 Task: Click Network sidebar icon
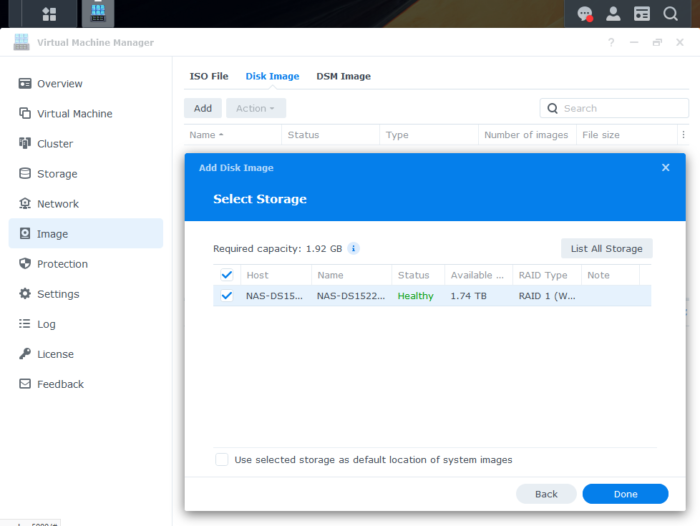pos(25,204)
